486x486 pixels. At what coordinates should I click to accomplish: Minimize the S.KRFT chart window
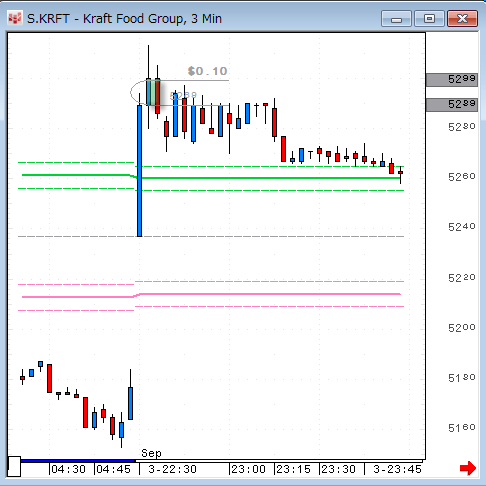pos(396,19)
